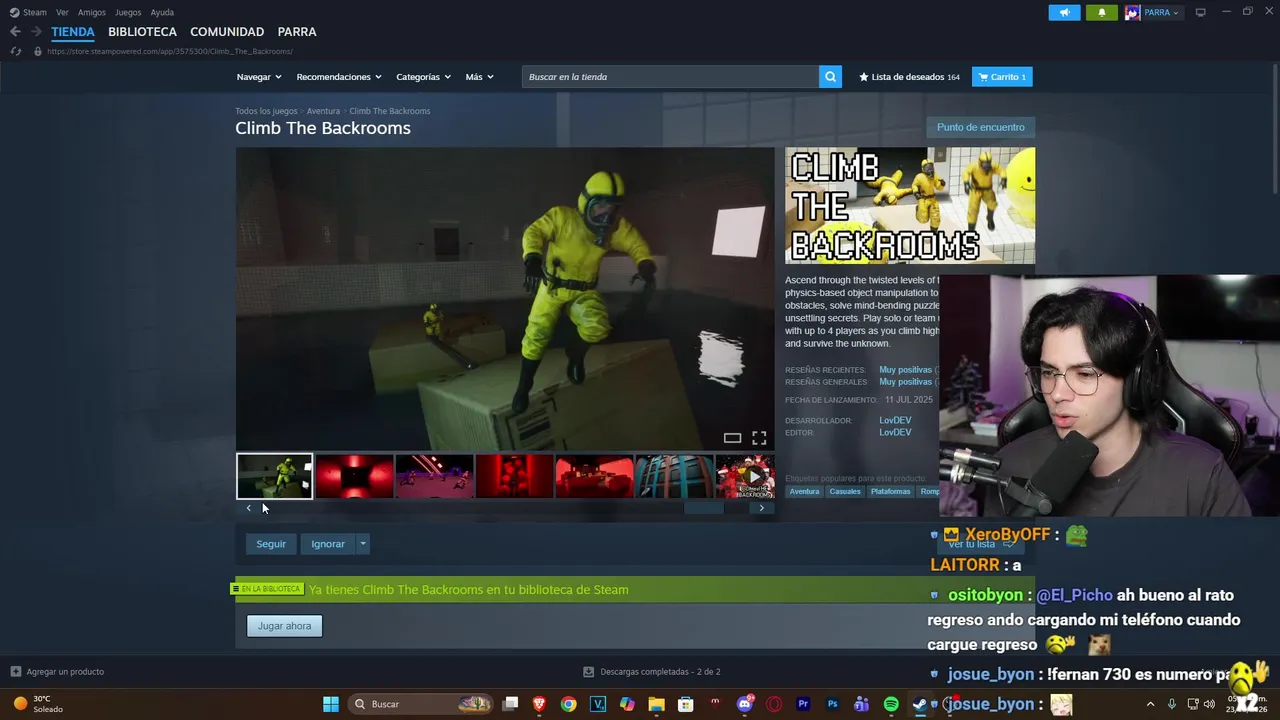The image size is (1280, 720).
Task: Open Opera browser from taskbar
Action: (773, 704)
